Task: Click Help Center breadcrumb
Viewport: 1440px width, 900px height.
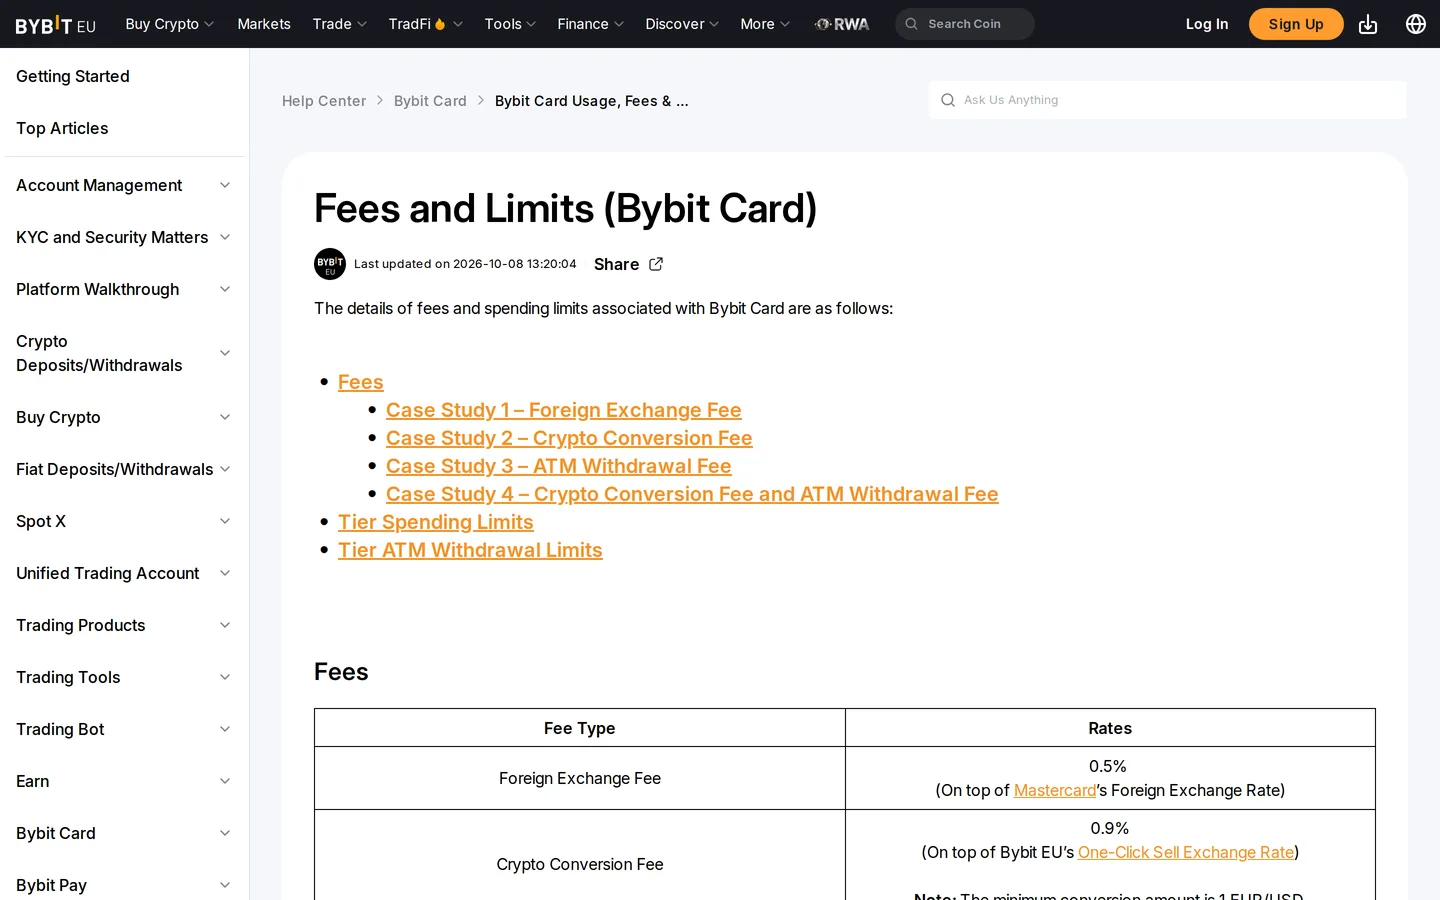Action: click(324, 101)
